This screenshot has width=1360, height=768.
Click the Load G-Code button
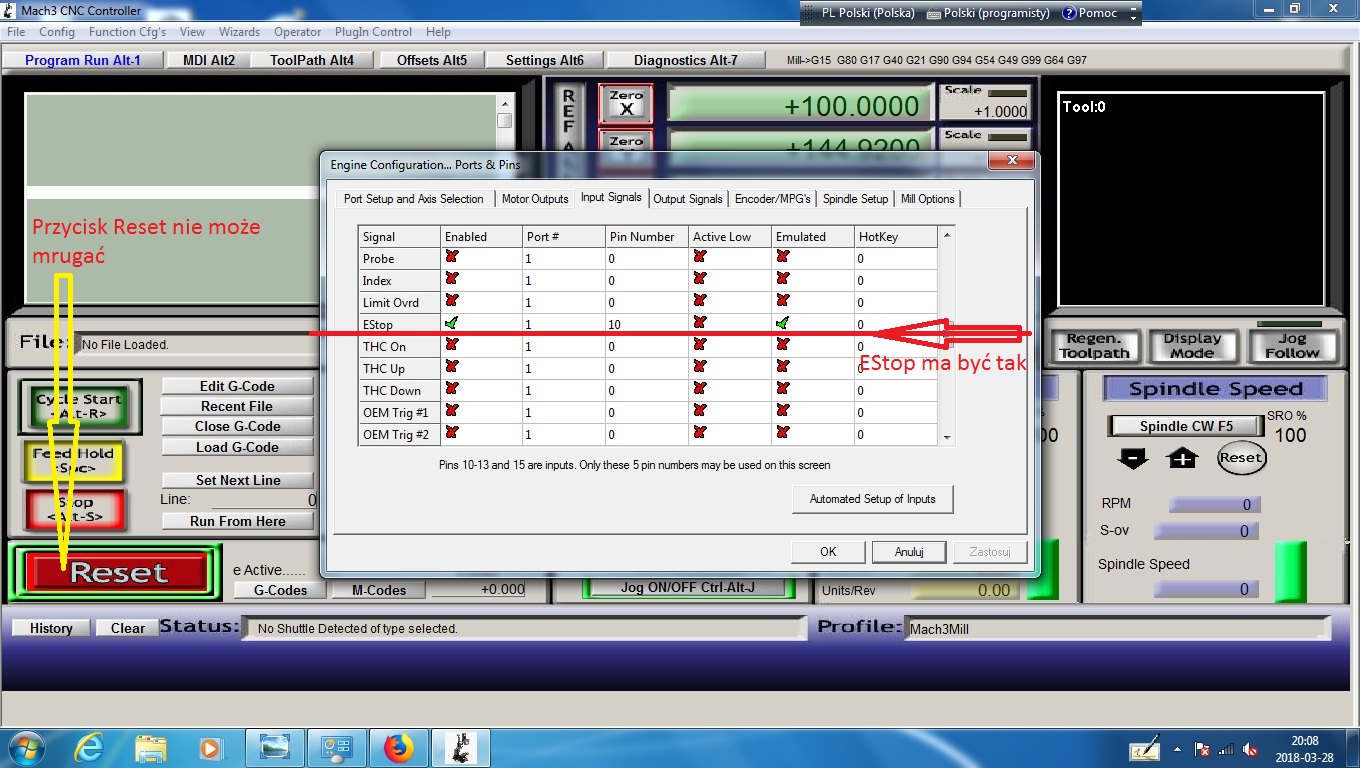[x=237, y=447]
